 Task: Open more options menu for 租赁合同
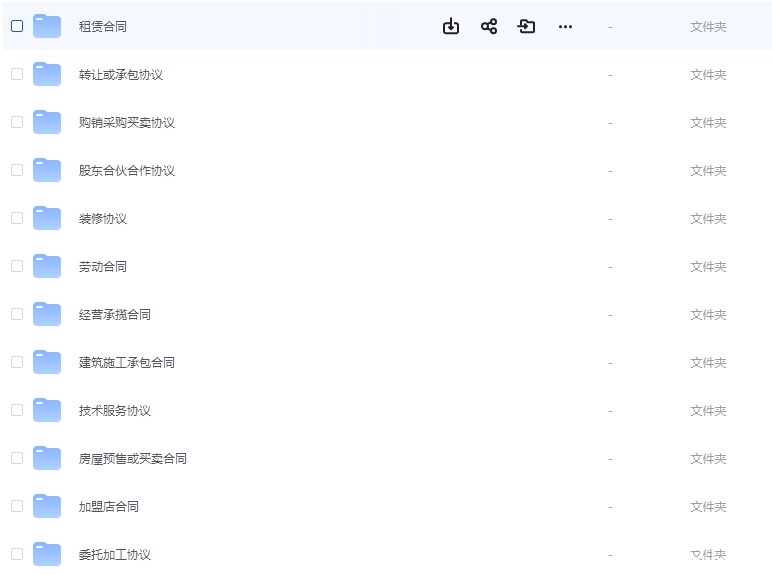click(565, 27)
